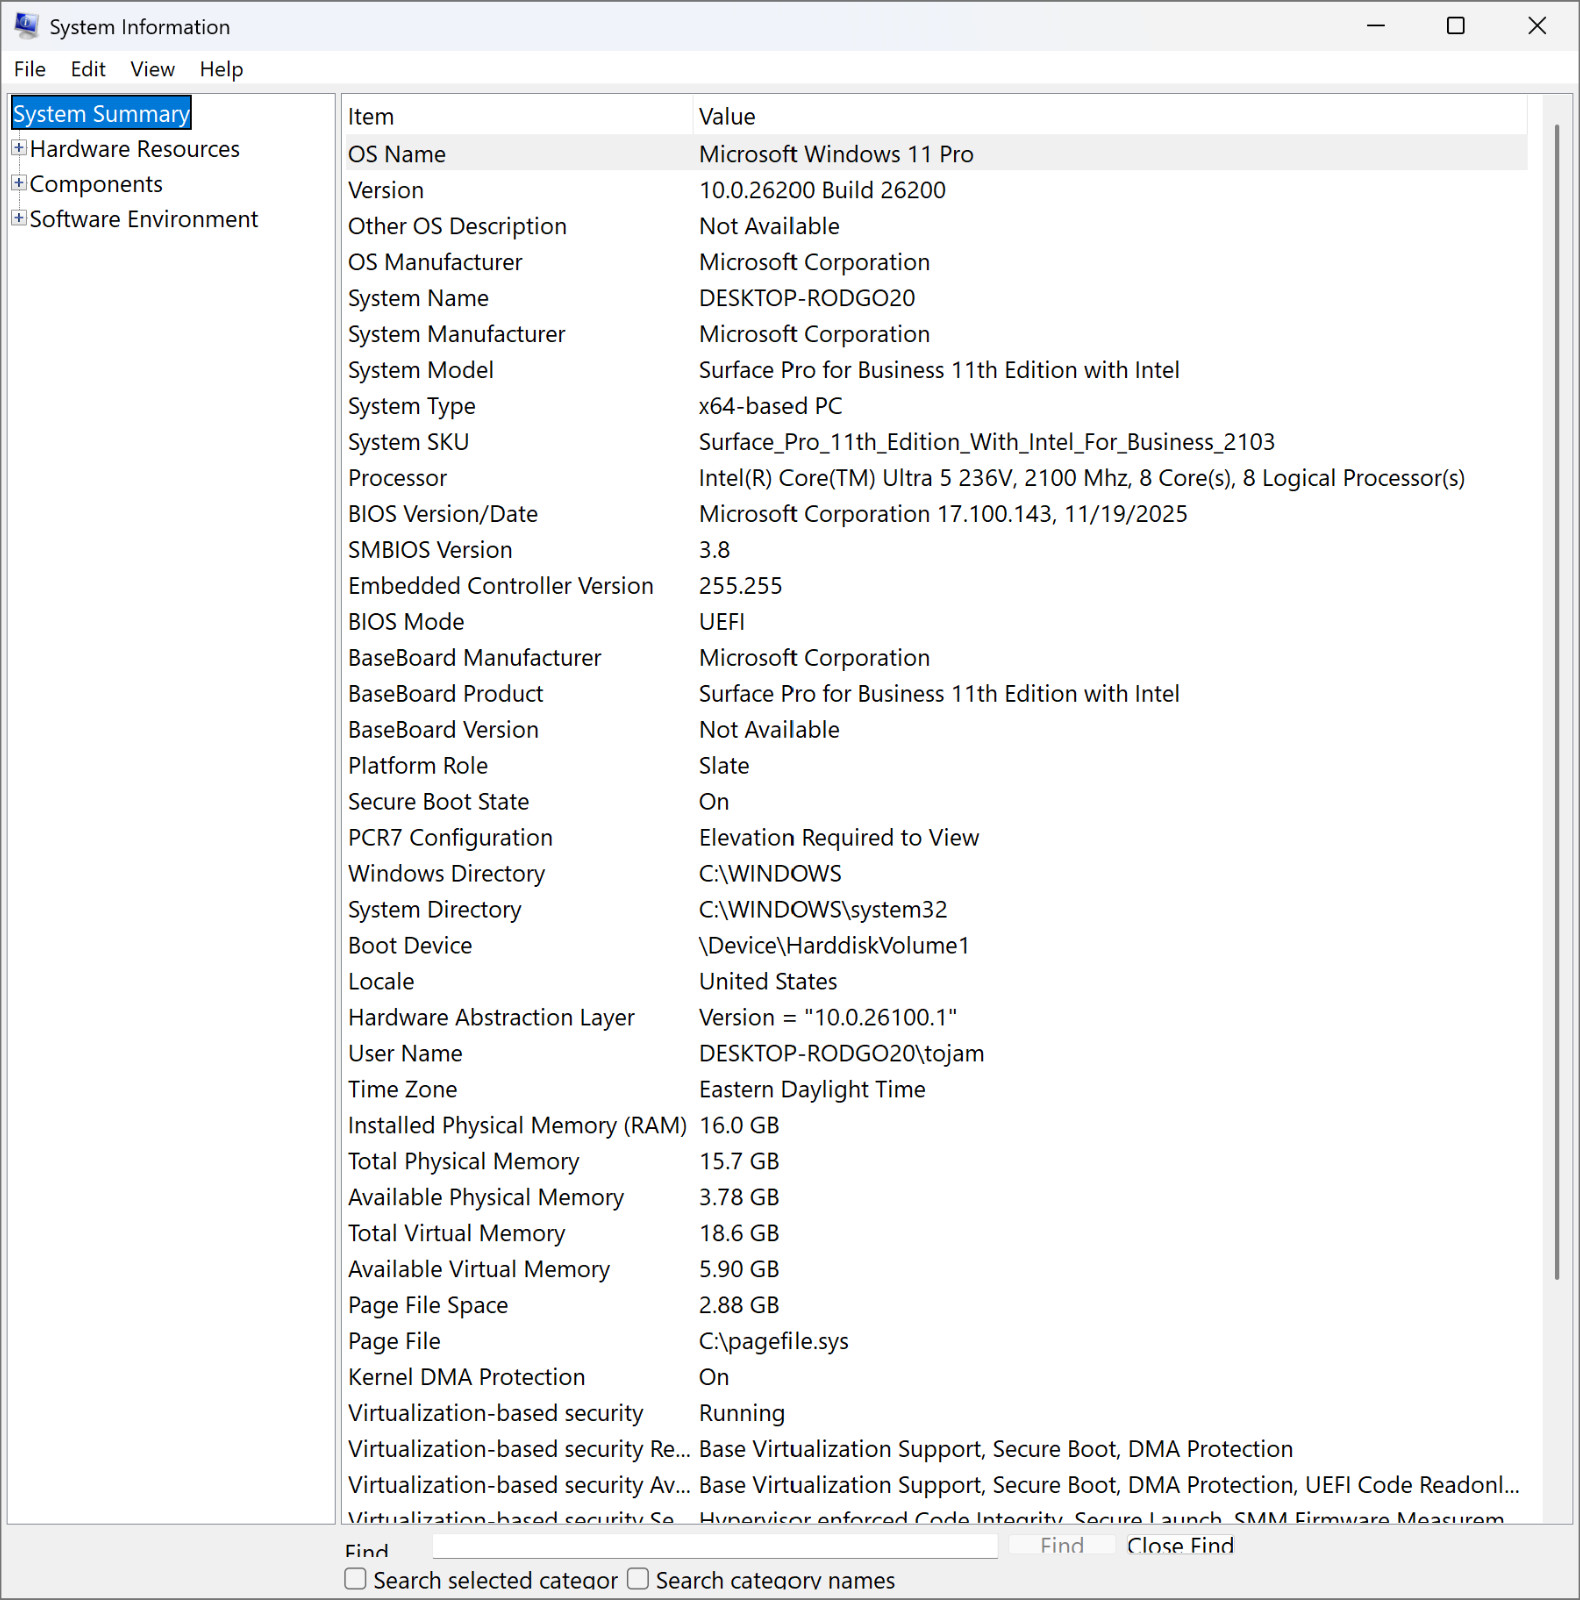Viewport: 1580px width, 1600px height.
Task: Select the BaseBoard Manufacturer row
Action: (x=935, y=658)
